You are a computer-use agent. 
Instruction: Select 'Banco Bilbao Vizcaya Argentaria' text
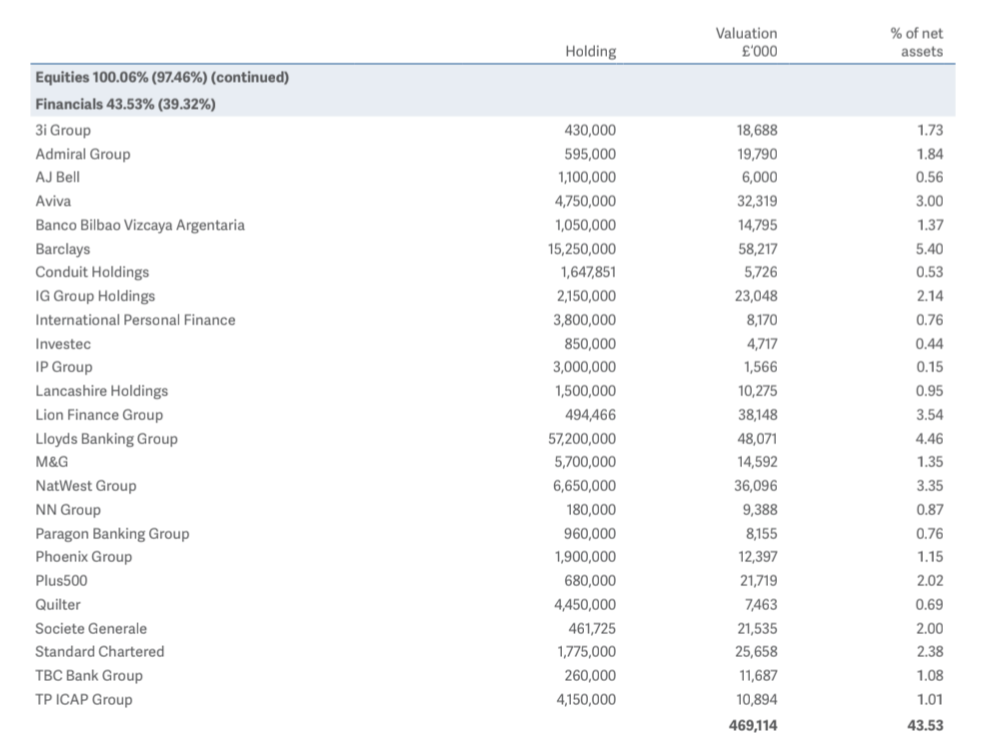(x=140, y=225)
